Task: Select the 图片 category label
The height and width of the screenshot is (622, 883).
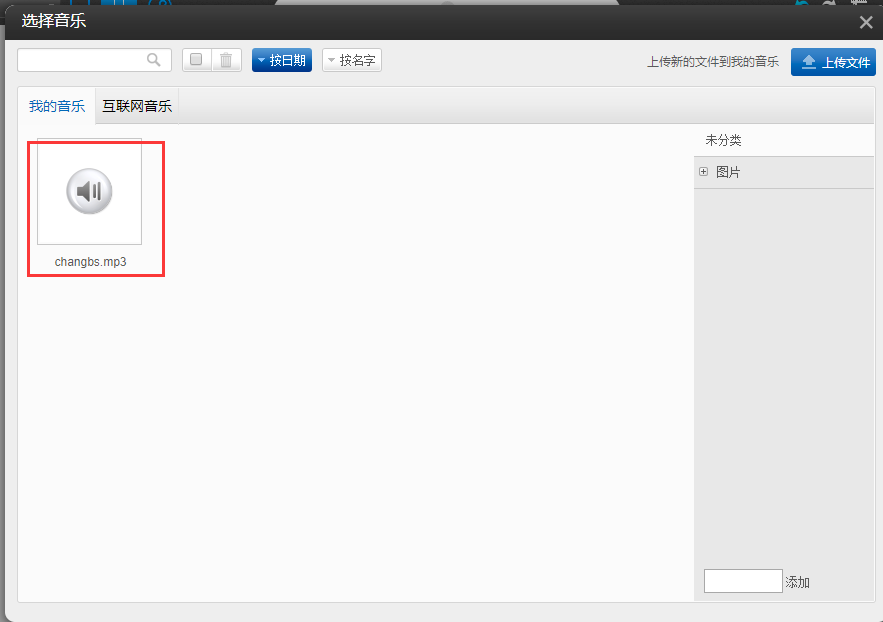Action: point(729,172)
